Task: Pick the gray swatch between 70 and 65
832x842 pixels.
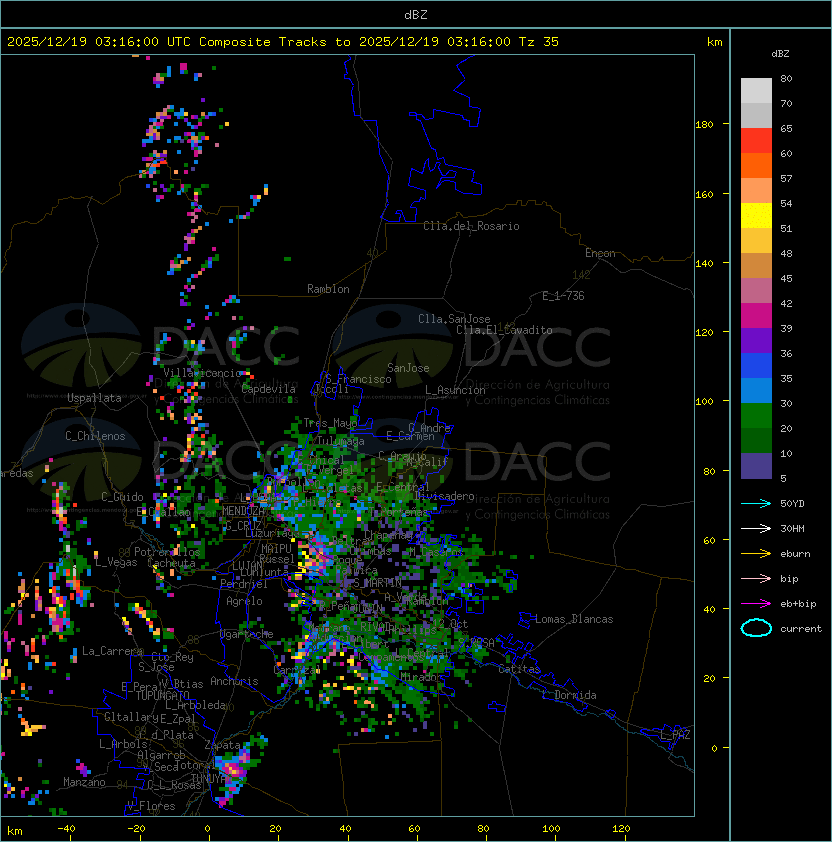Action: 756,115
